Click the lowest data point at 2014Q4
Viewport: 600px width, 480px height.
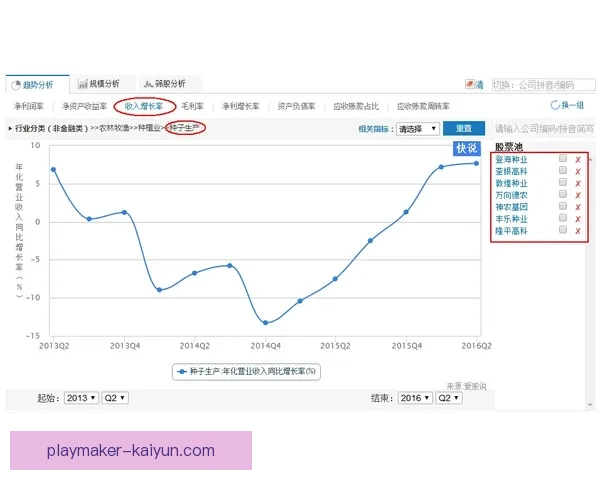pos(266,323)
